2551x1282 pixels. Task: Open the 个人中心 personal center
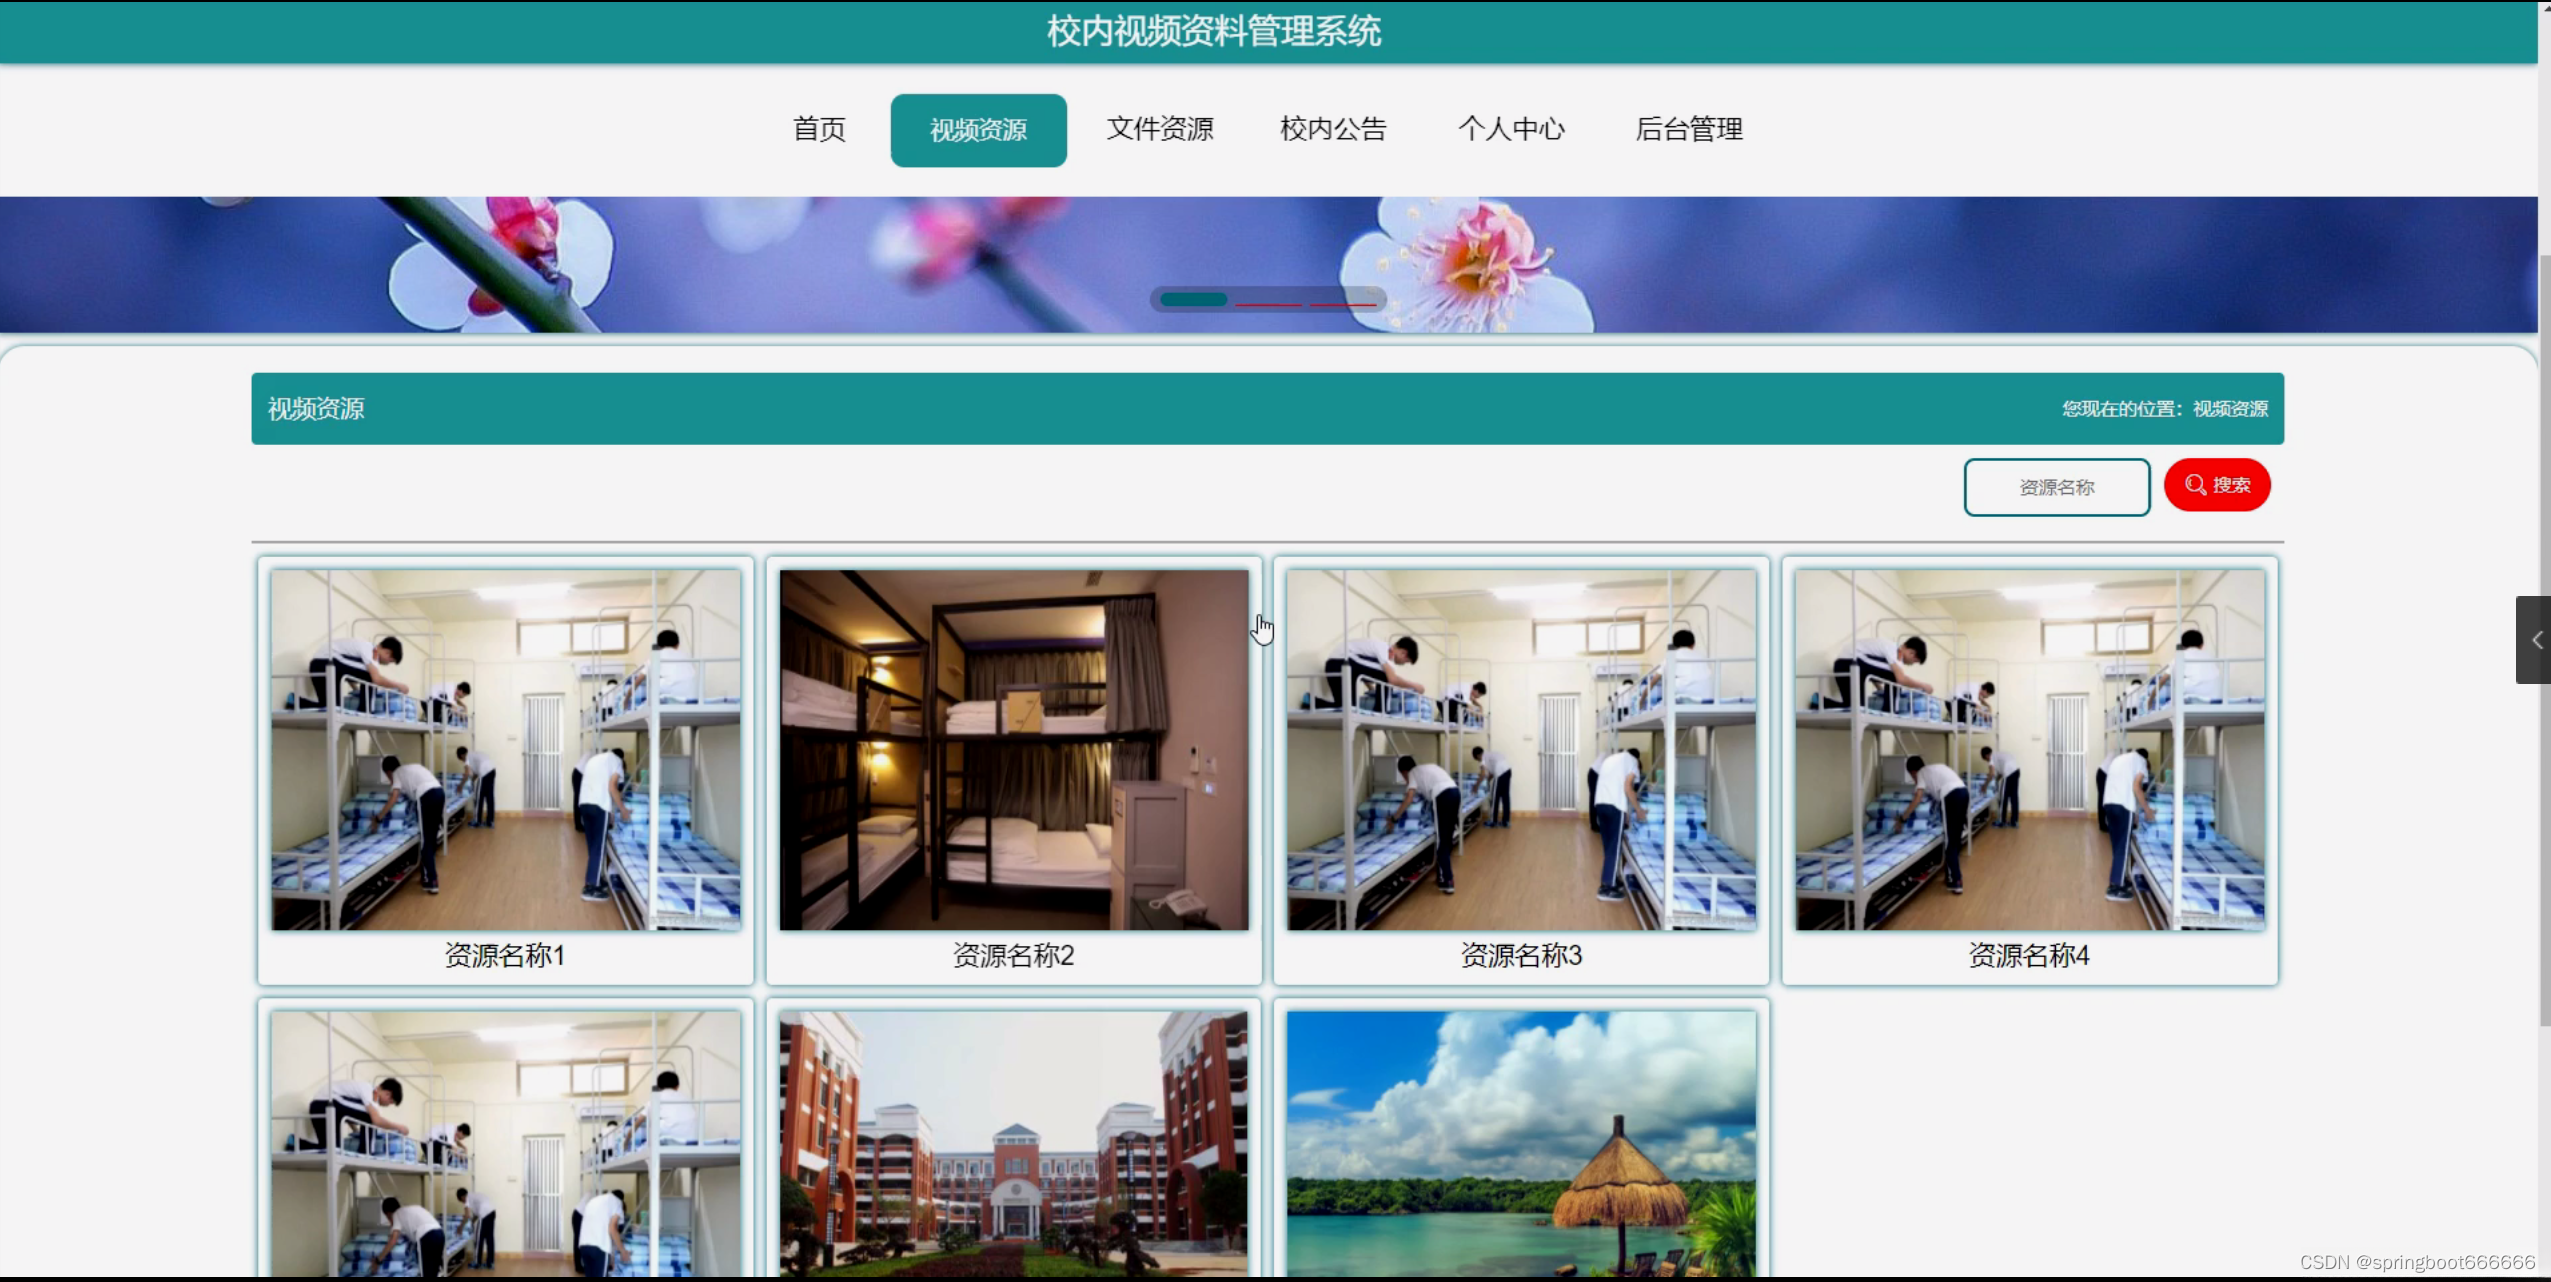point(1511,130)
